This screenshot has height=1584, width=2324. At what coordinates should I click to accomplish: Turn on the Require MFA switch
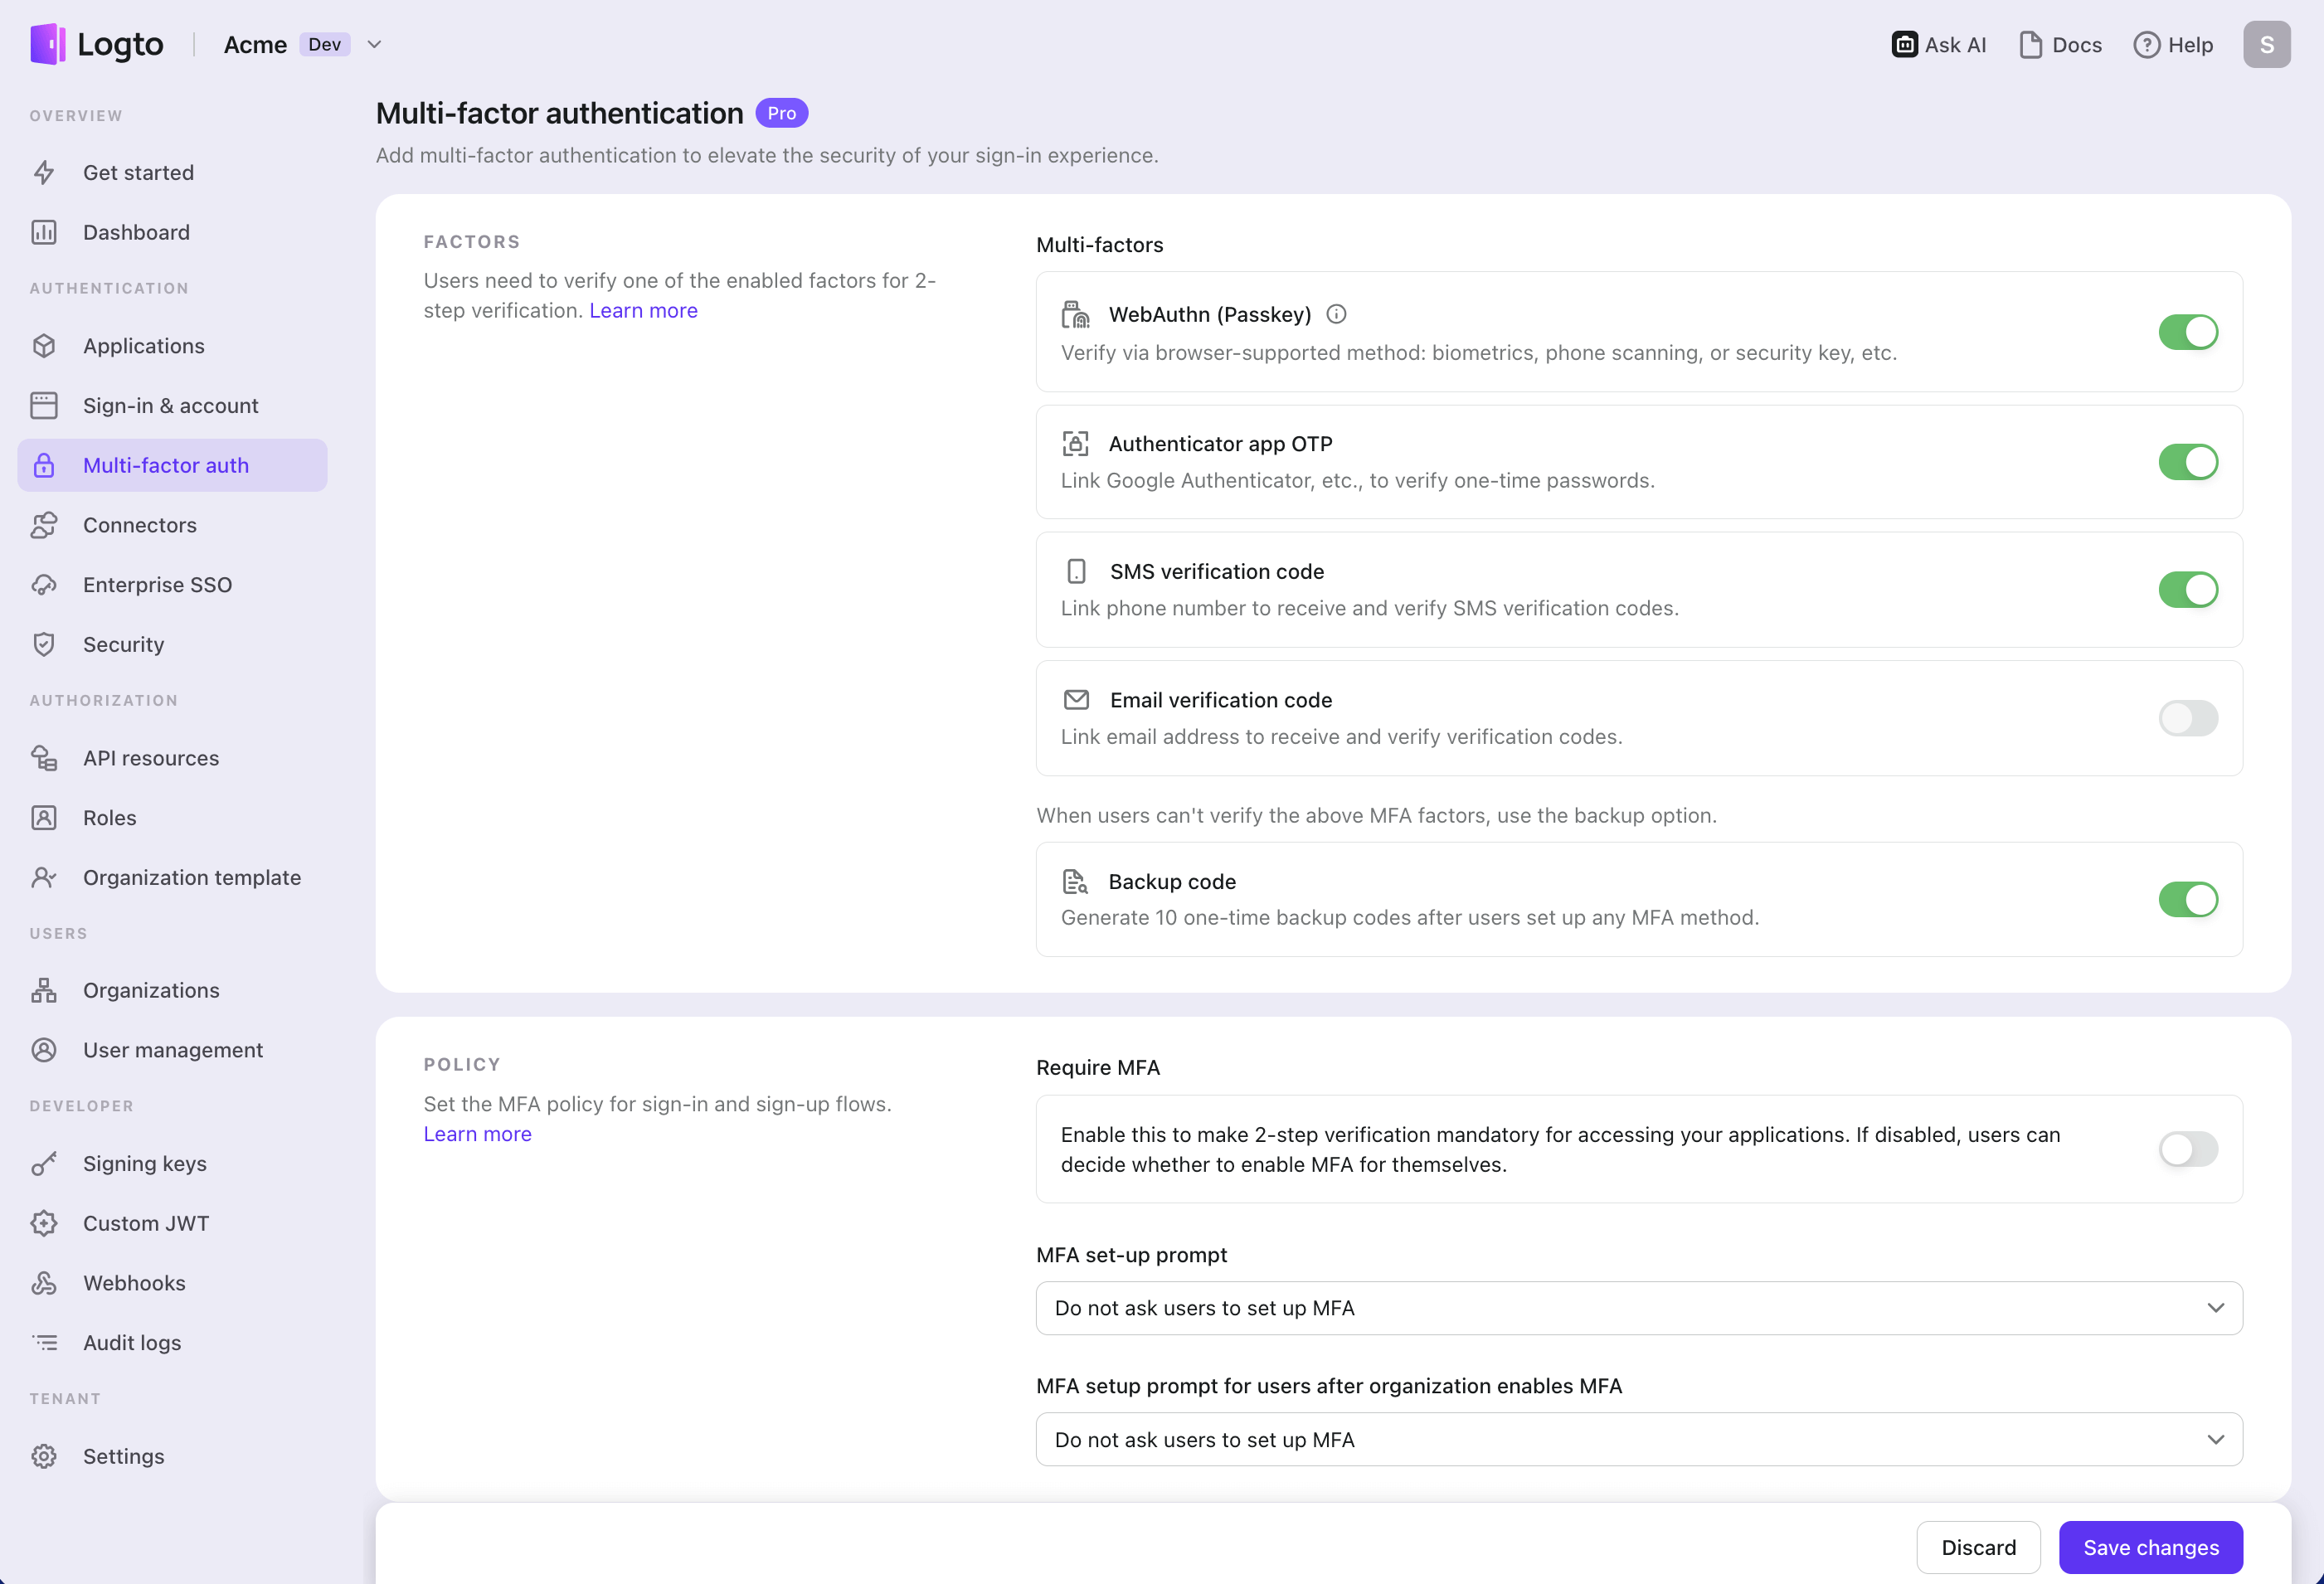(2187, 1149)
